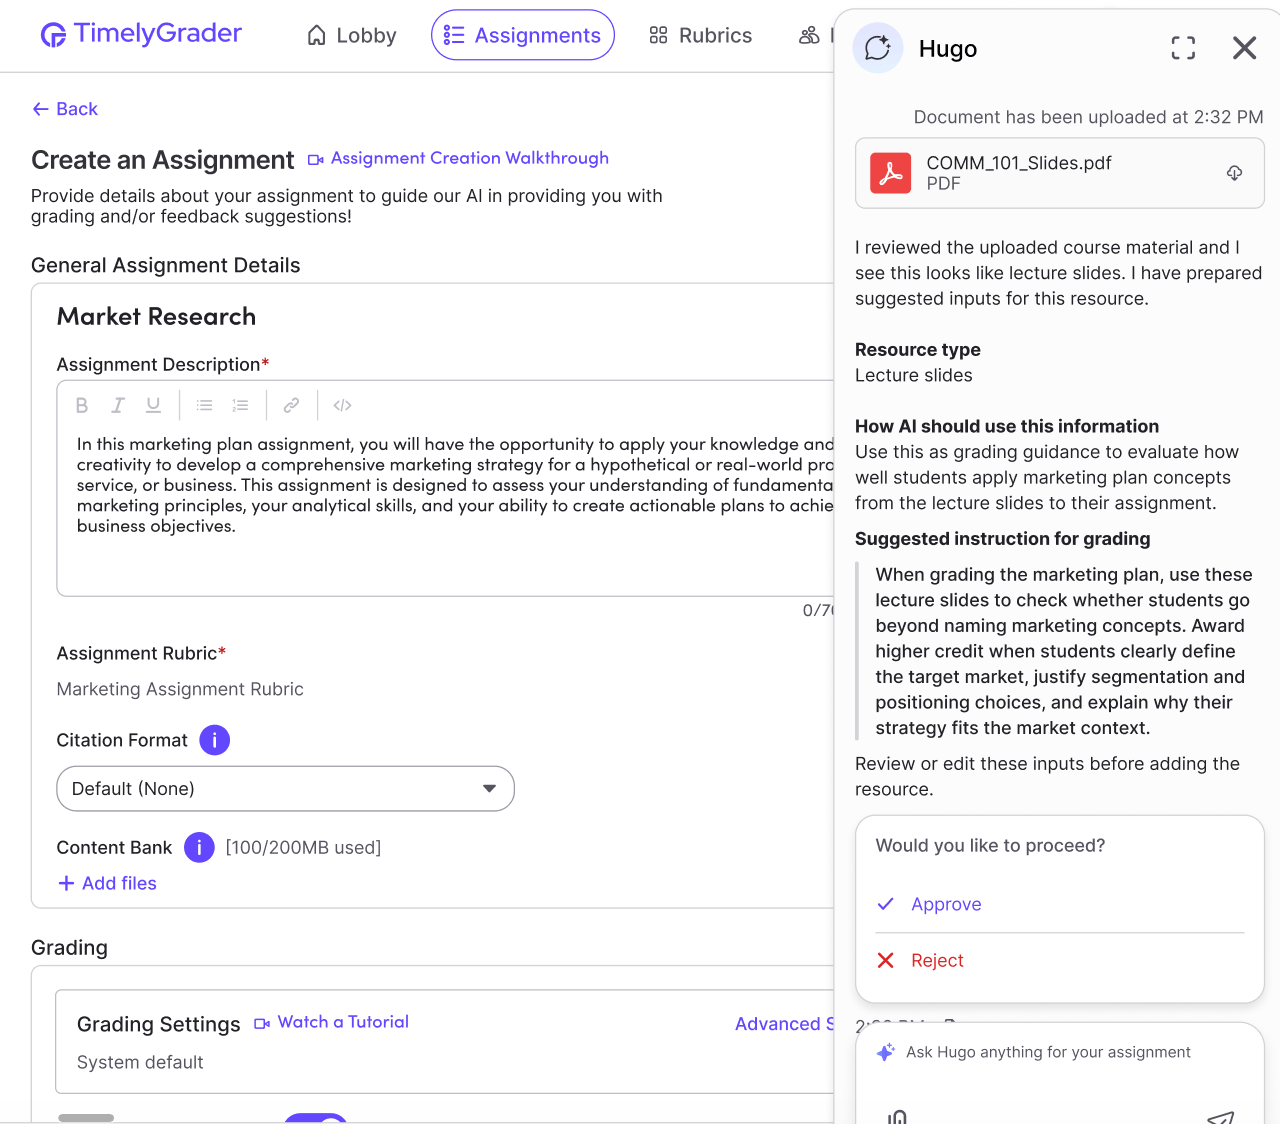Switch to the Rubrics tab
Image resolution: width=1280 pixels, height=1124 pixels.
point(700,35)
